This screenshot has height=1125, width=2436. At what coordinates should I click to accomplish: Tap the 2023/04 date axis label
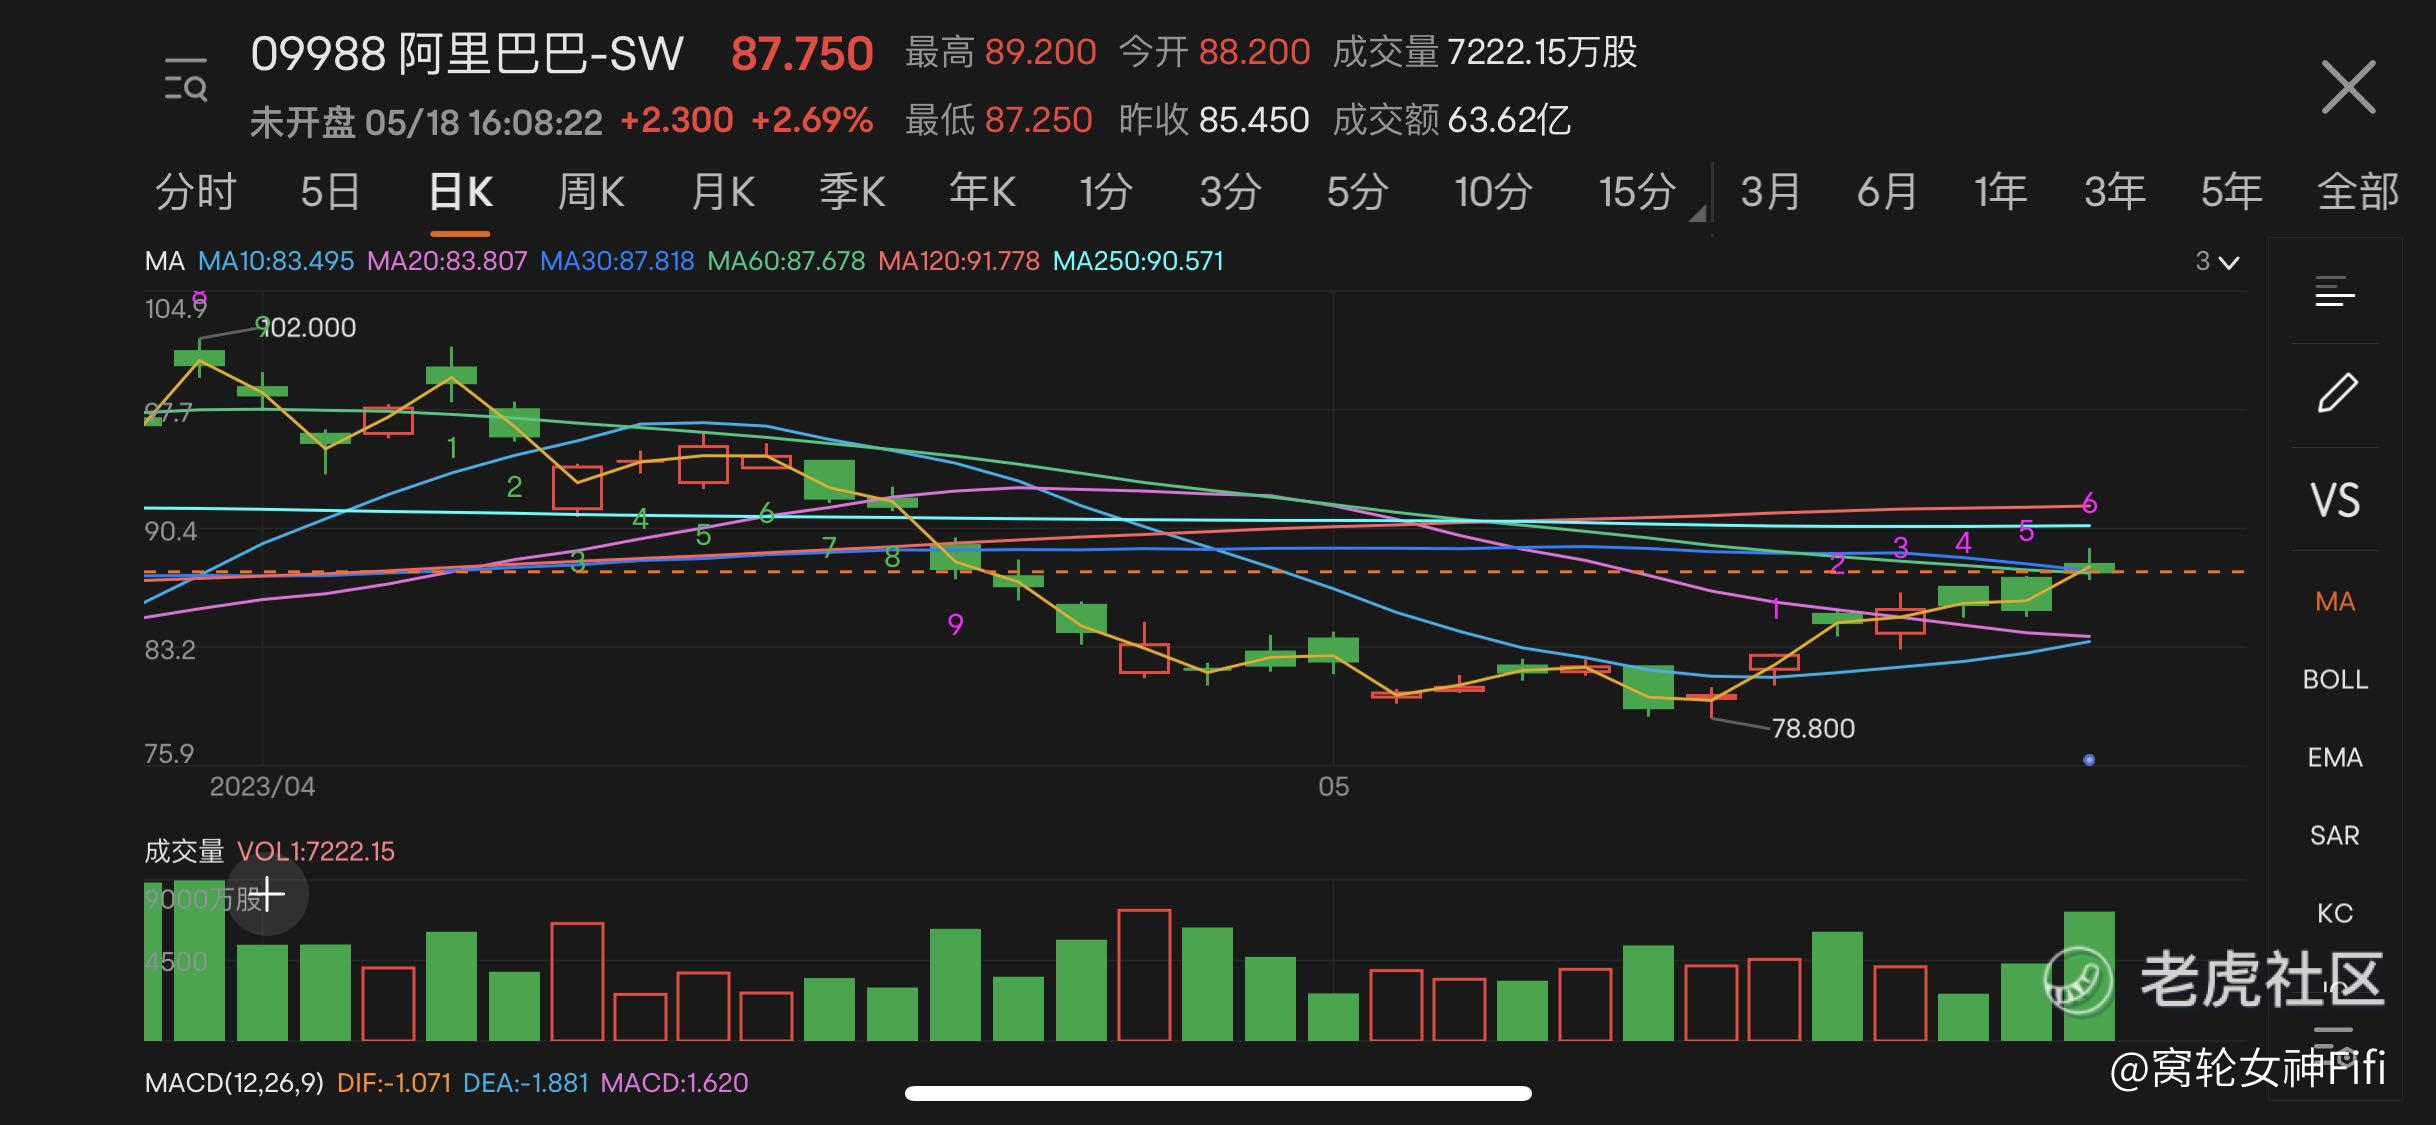262,786
